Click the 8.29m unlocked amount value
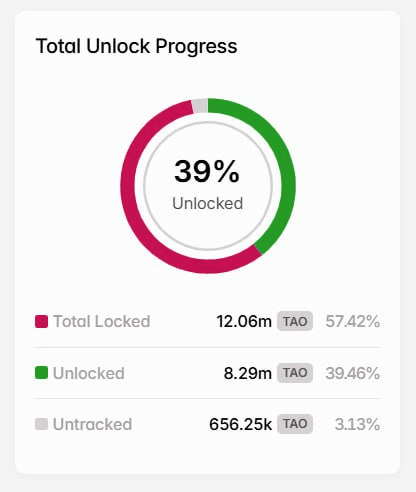The image size is (416, 492). click(248, 373)
